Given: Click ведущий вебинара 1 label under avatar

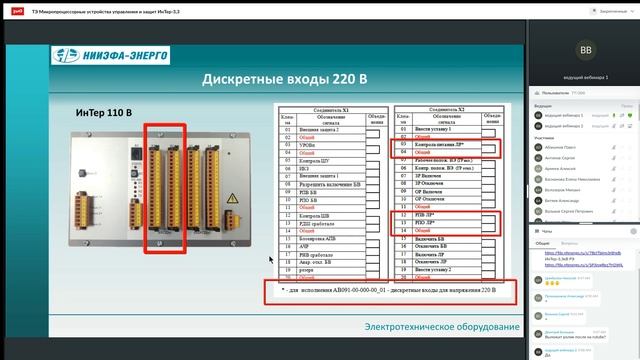Looking at the screenshot, I should (x=586, y=77).
